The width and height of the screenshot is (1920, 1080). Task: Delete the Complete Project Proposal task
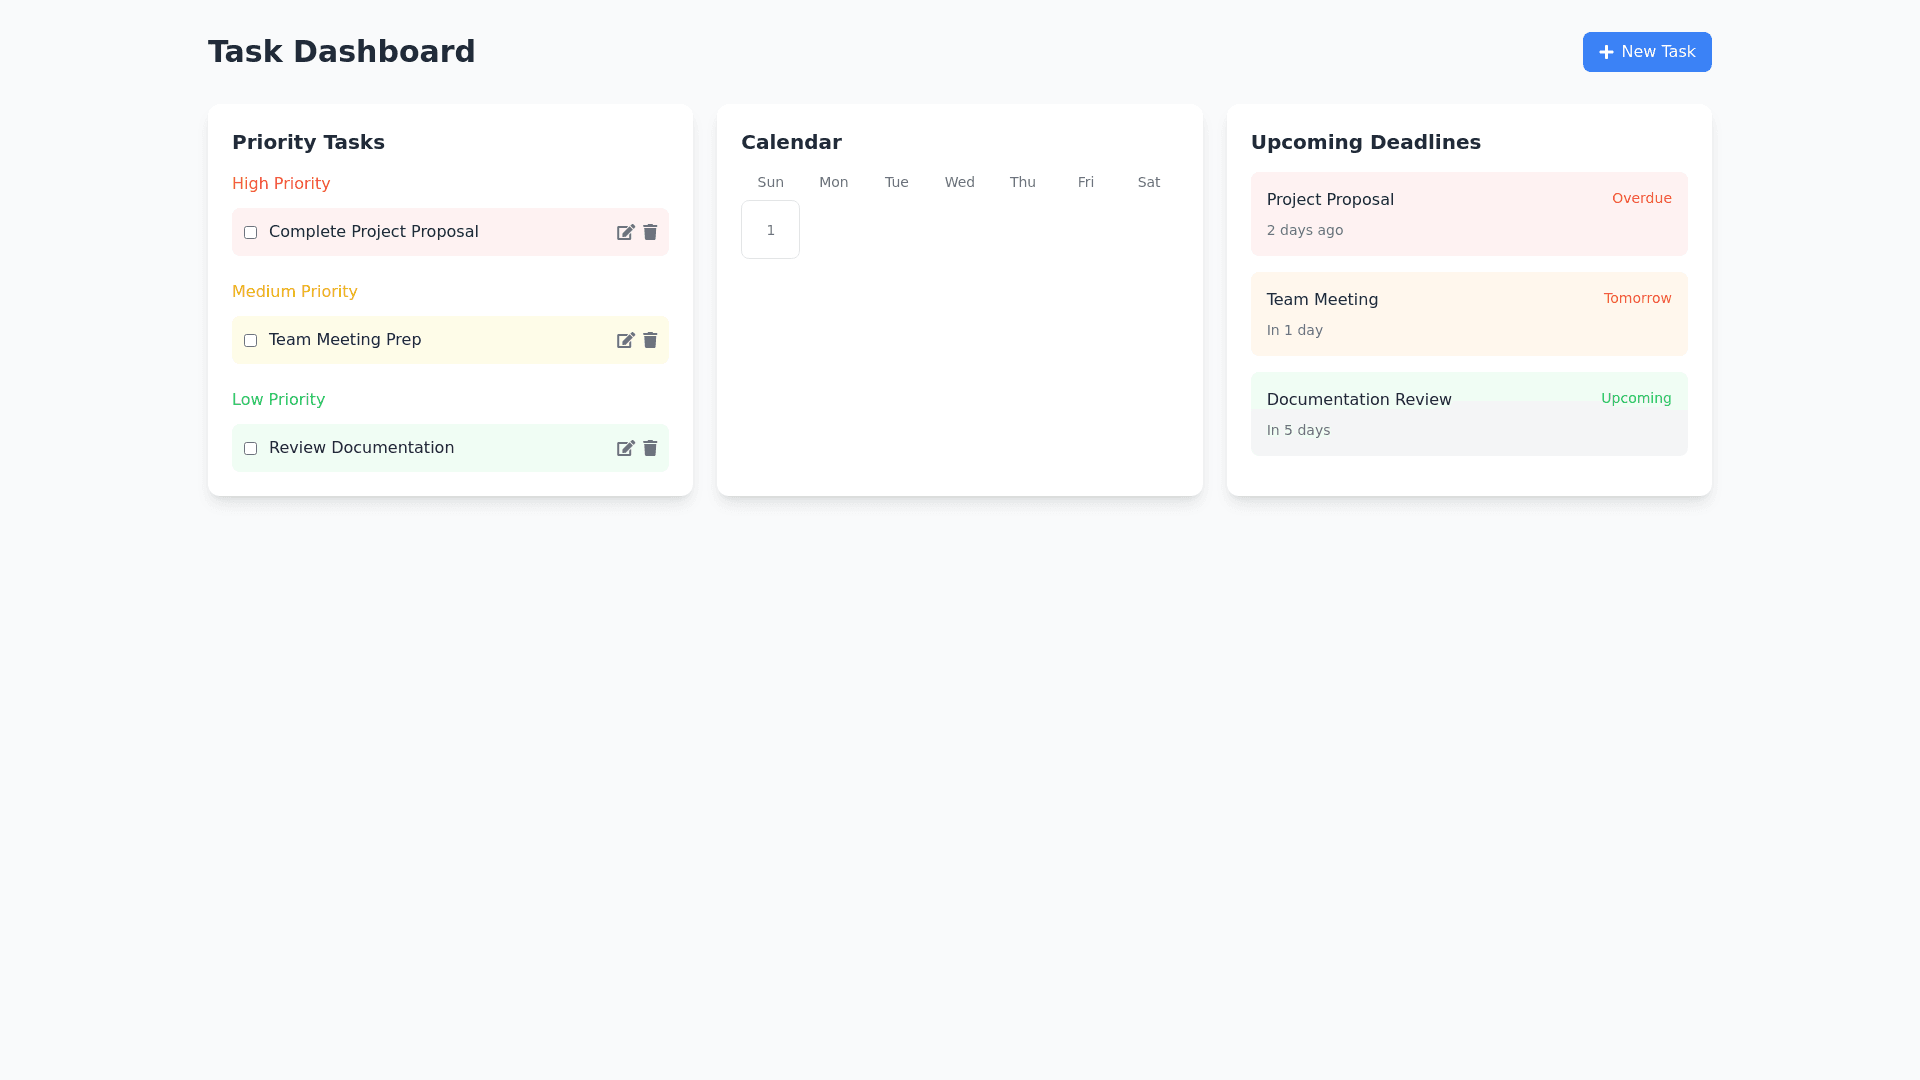(x=650, y=232)
